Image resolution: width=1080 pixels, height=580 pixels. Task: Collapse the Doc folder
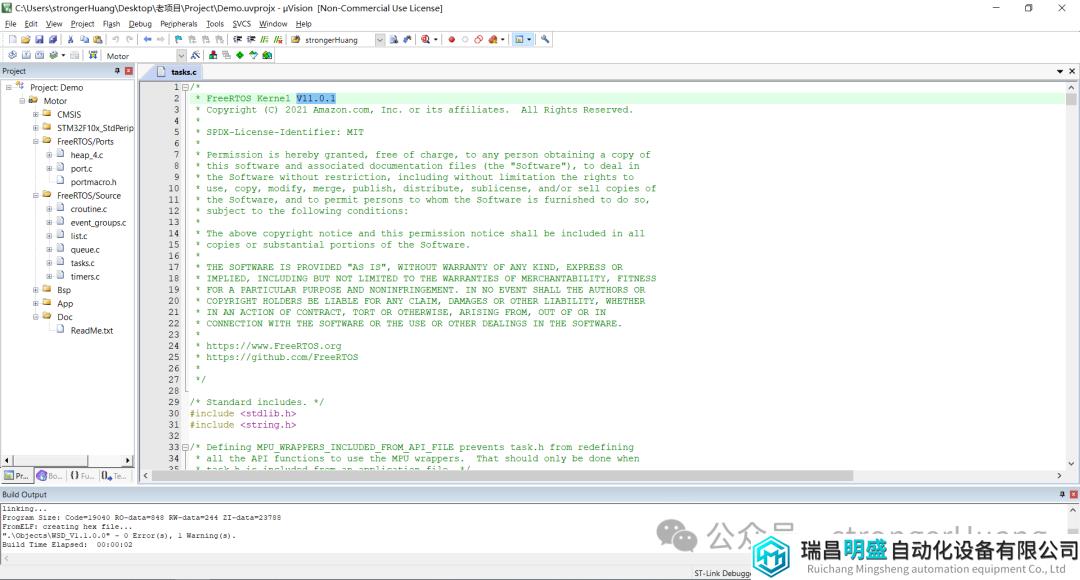click(x=36, y=317)
